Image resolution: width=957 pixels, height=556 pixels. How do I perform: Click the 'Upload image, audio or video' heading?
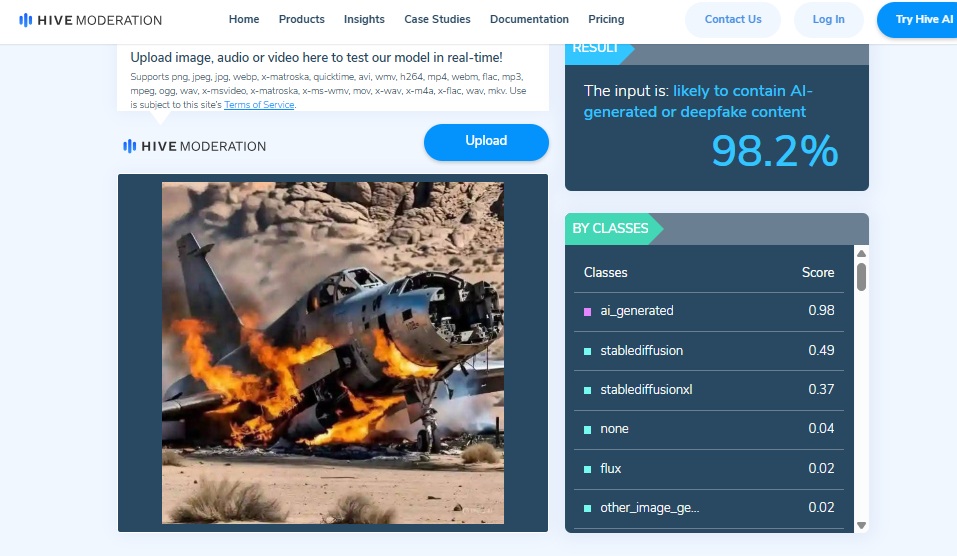[x=316, y=57]
